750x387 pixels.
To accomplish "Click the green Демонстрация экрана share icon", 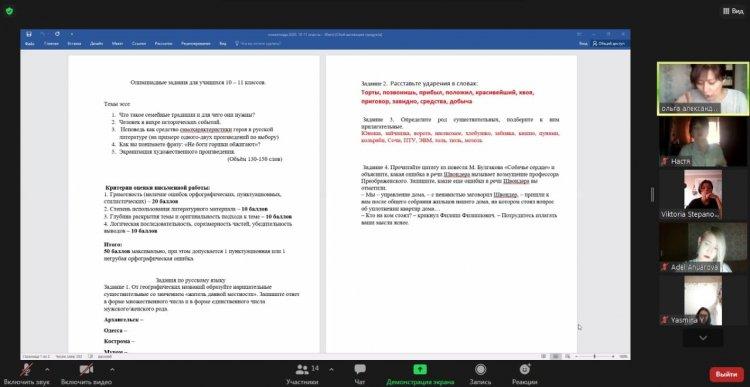I will point(420,369).
